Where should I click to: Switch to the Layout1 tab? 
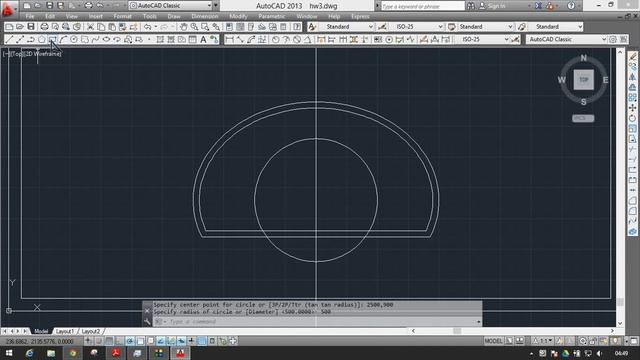64,331
